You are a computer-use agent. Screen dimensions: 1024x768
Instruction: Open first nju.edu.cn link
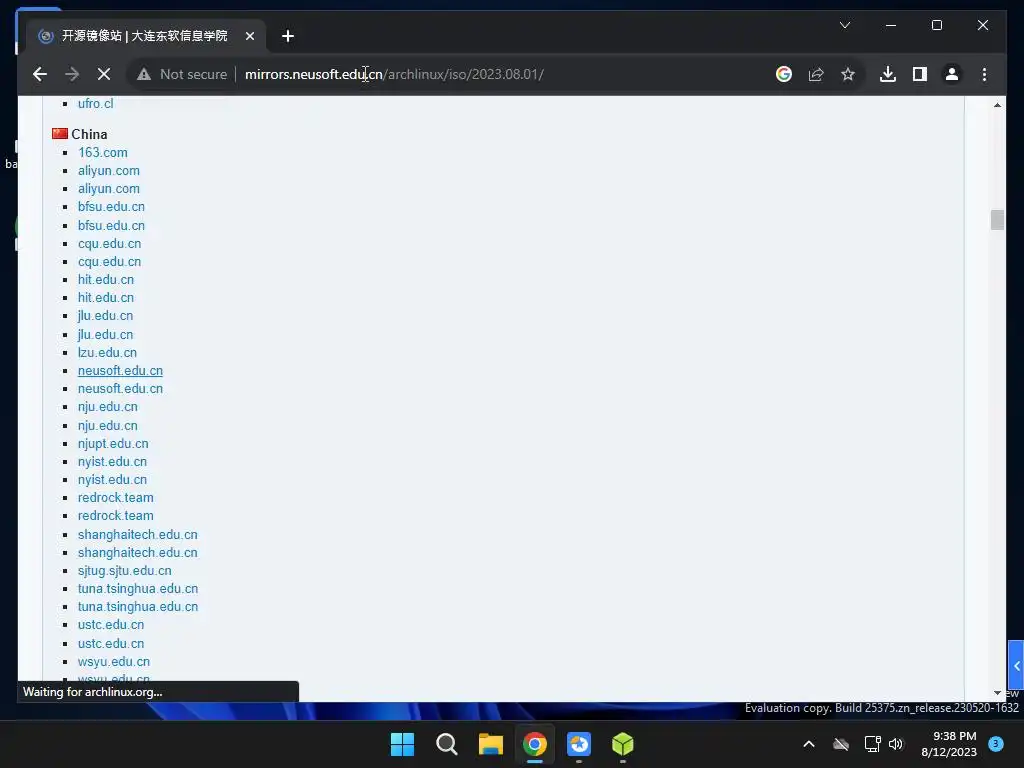click(108, 406)
